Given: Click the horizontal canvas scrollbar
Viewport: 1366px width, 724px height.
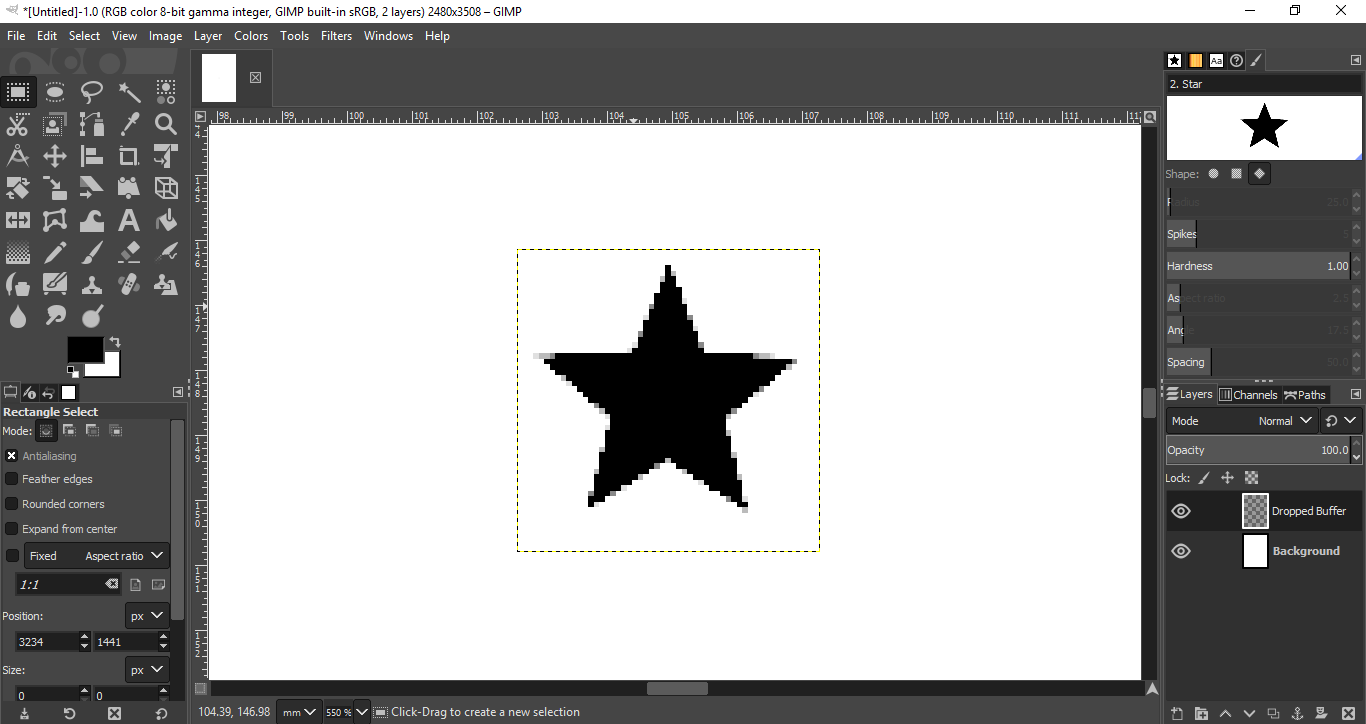Looking at the screenshot, I should click(677, 688).
